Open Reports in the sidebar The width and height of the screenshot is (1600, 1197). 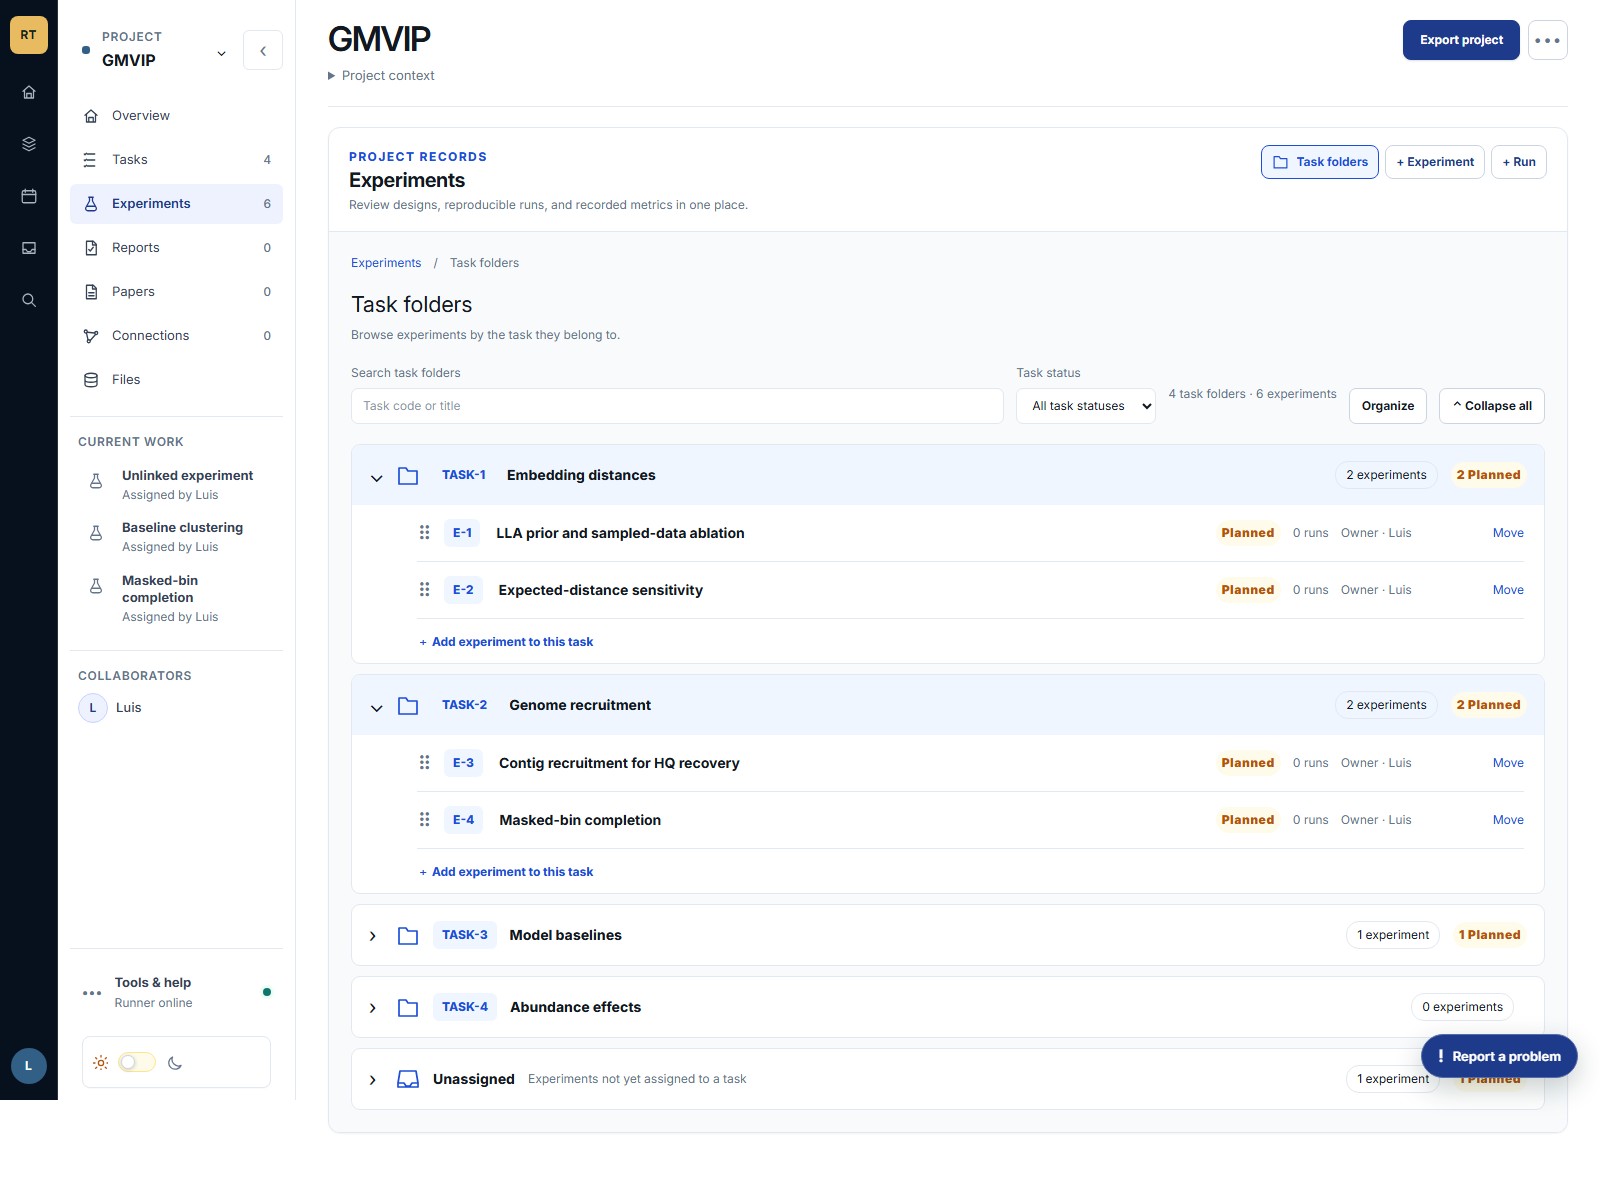tap(176, 248)
